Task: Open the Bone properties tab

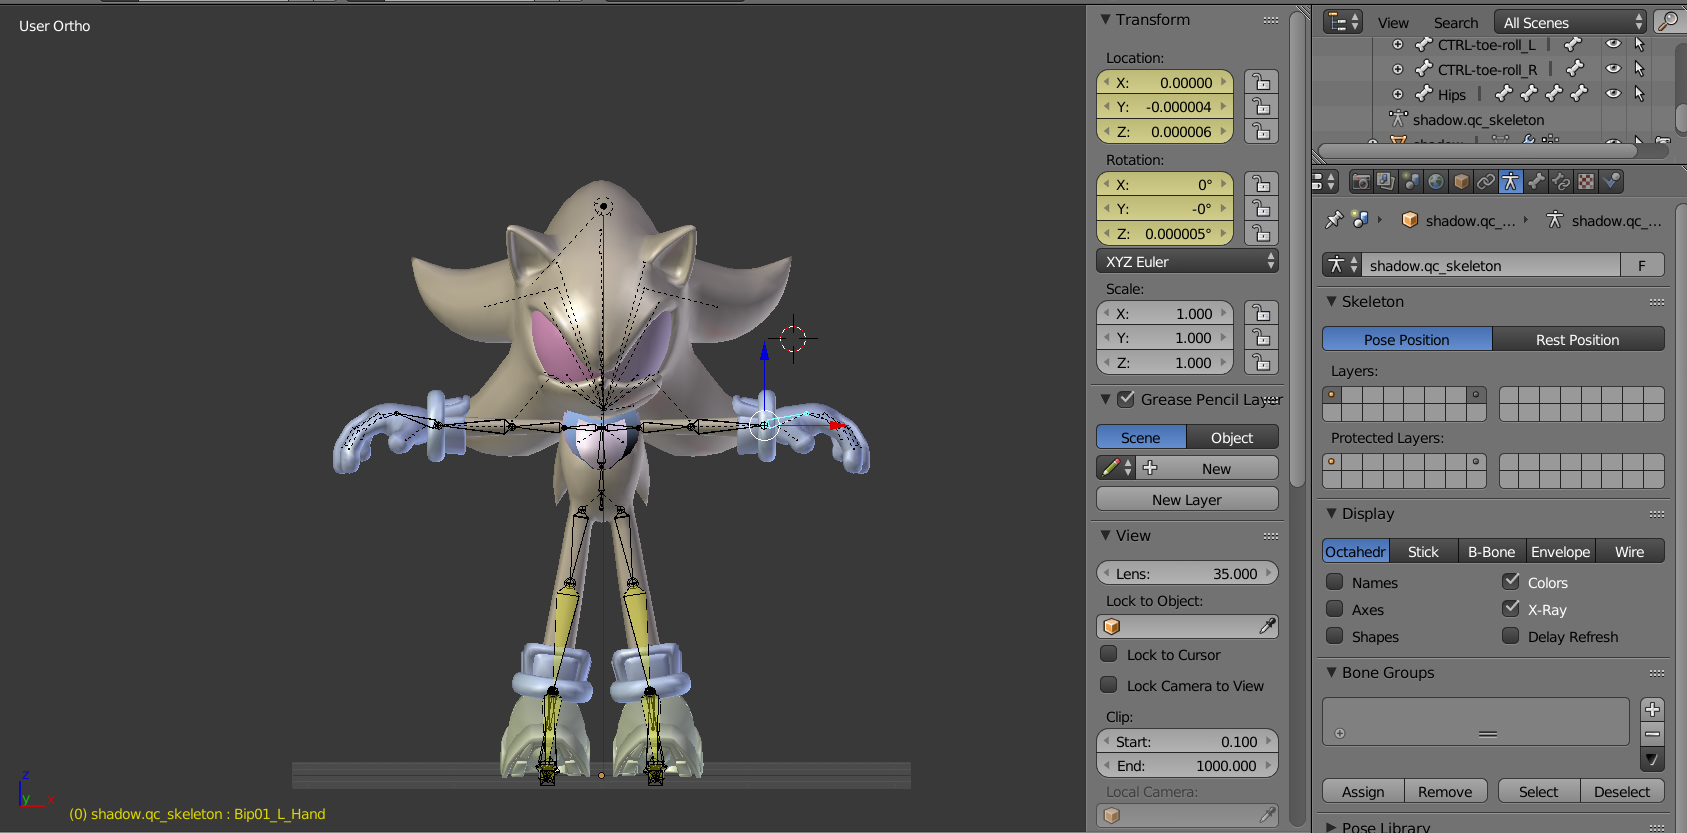Action: (x=1536, y=182)
